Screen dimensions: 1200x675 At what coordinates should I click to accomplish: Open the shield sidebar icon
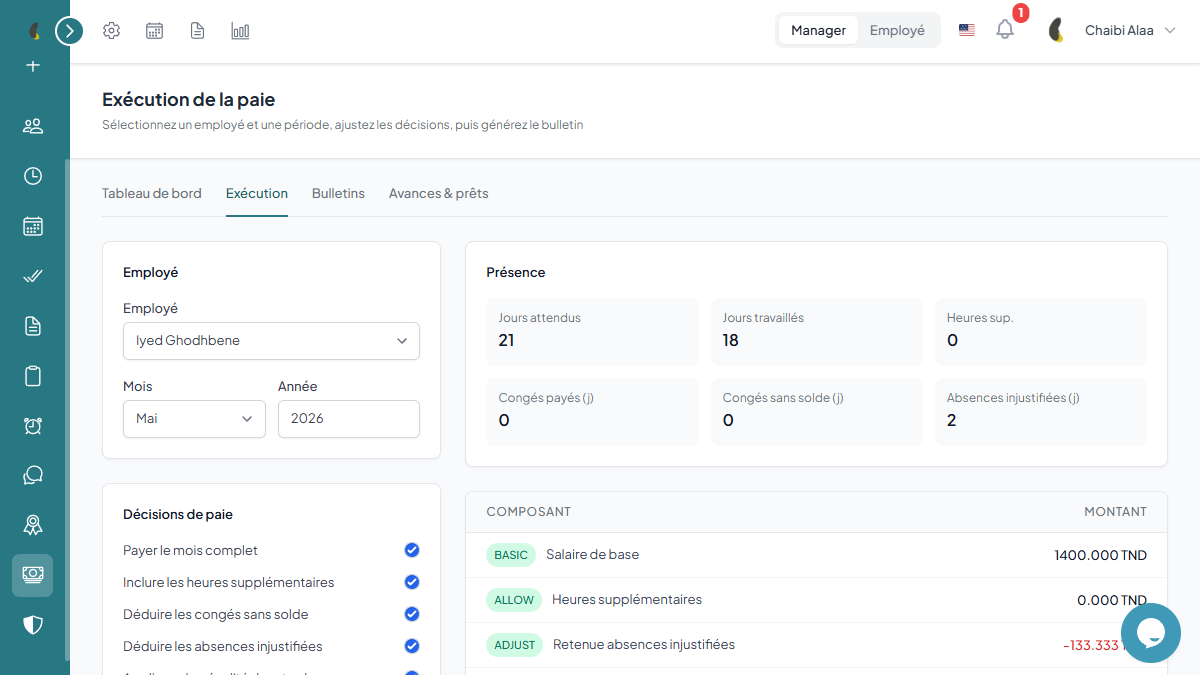[33, 625]
